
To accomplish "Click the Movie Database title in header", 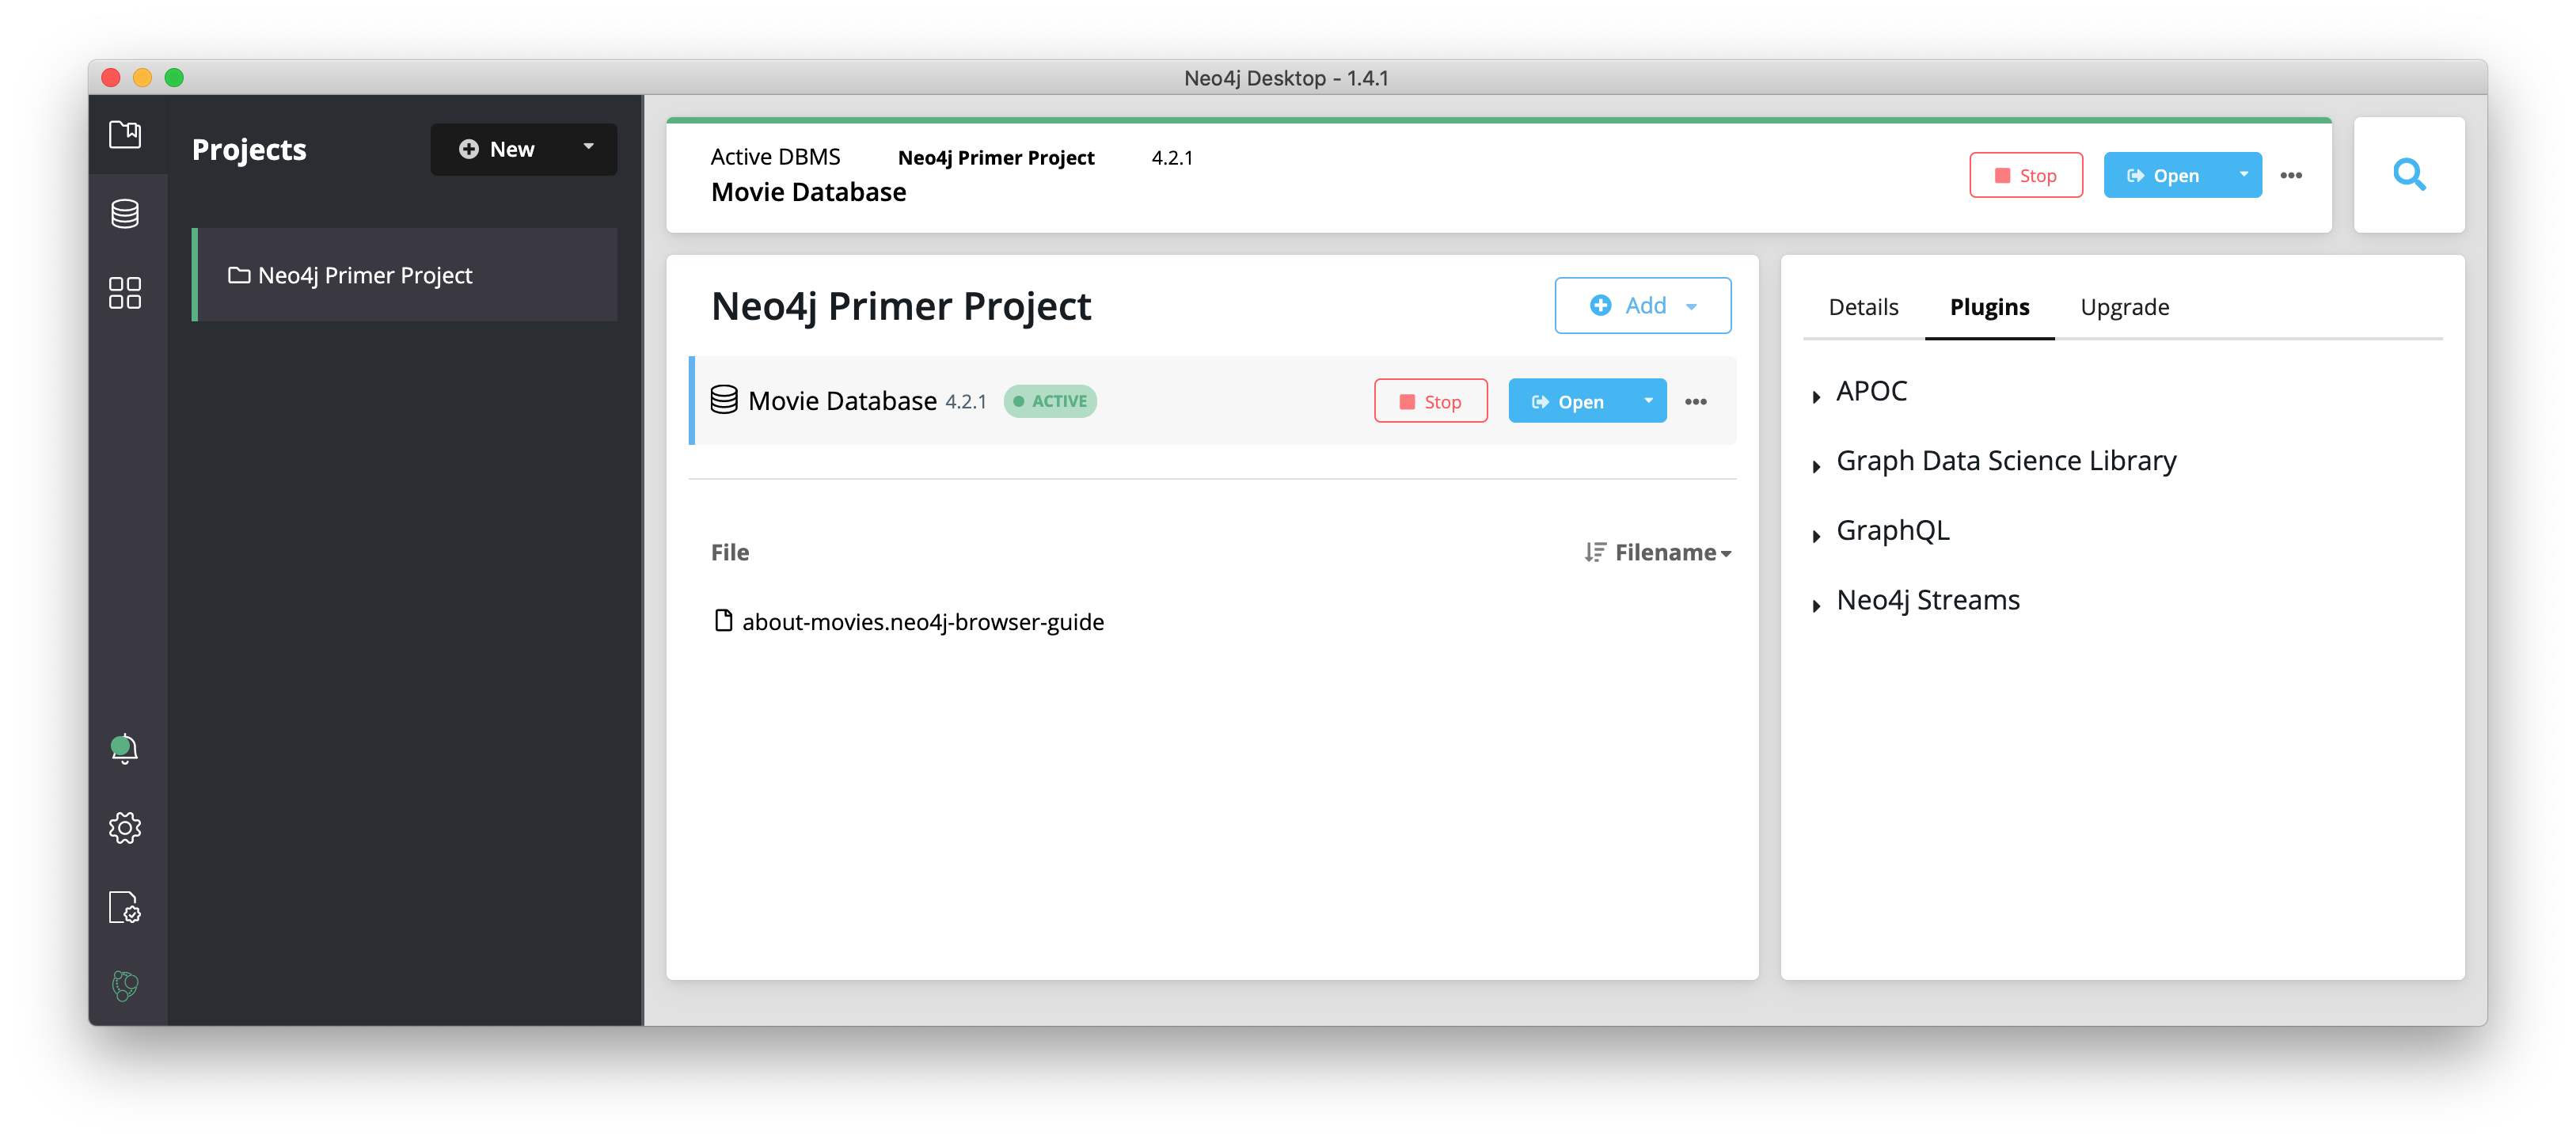I will coord(808,192).
